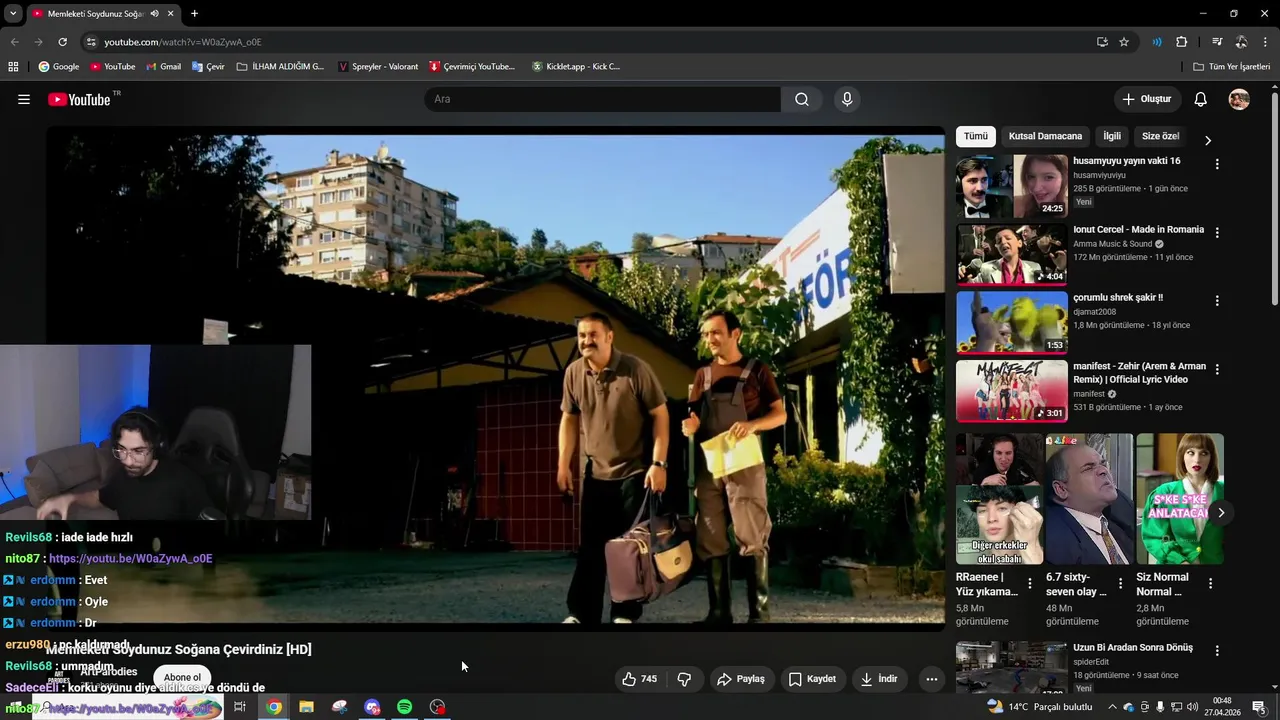Image resolution: width=1280 pixels, height=720 pixels.
Task: Click the YouTube search field
Action: tap(602, 99)
